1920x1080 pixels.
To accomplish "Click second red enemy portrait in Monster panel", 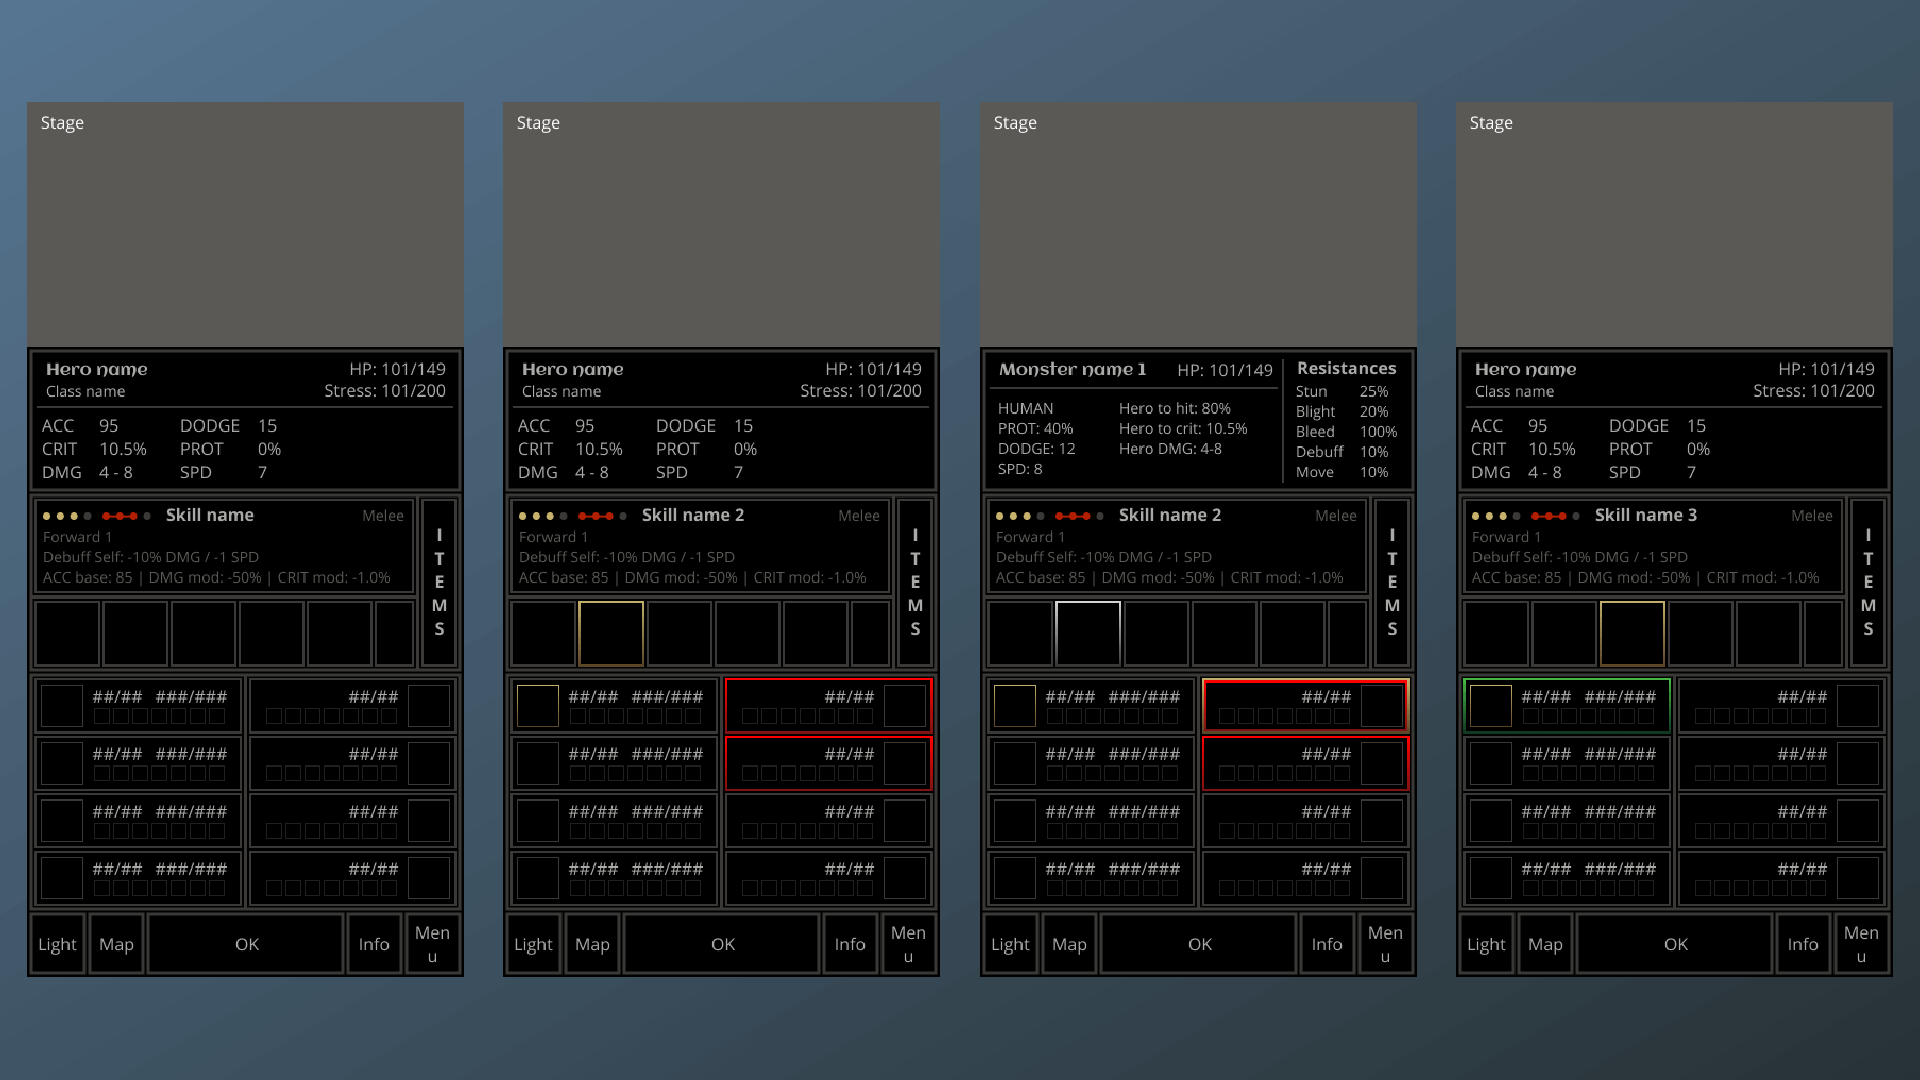I will [1382, 764].
